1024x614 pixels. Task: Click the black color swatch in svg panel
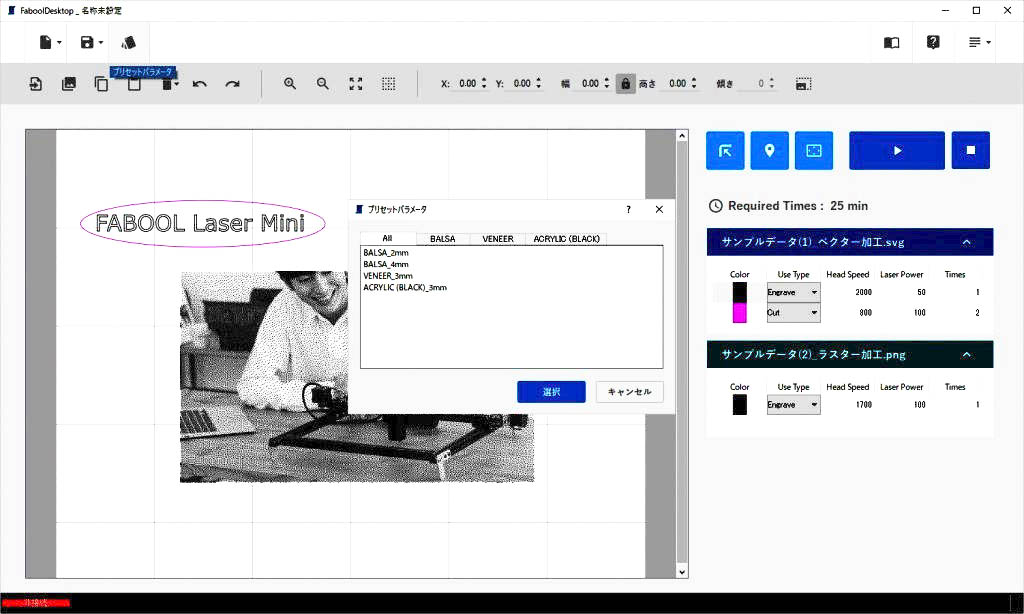(x=739, y=292)
